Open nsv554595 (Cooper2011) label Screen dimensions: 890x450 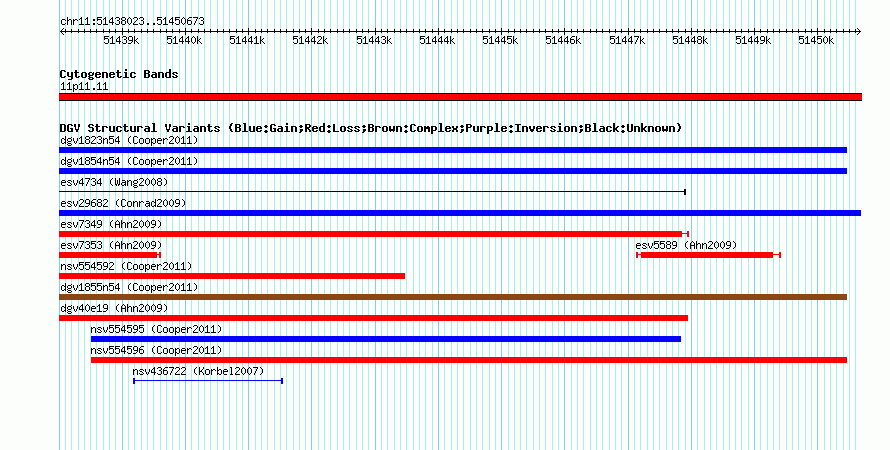click(x=156, y=329)
